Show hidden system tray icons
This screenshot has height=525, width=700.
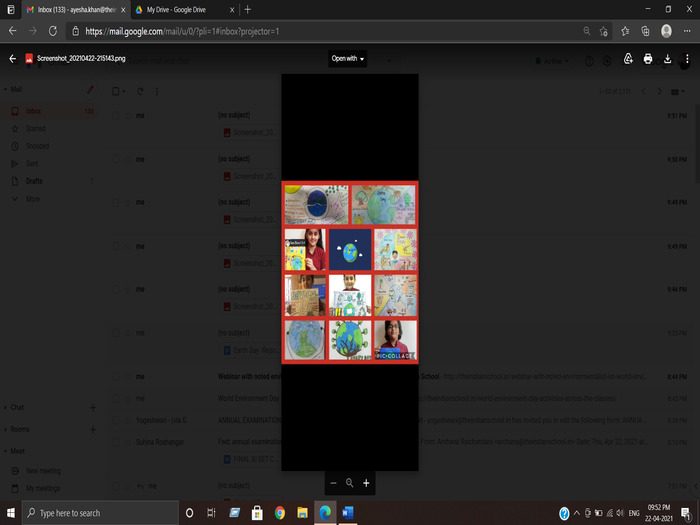click(x=577, y=513)
